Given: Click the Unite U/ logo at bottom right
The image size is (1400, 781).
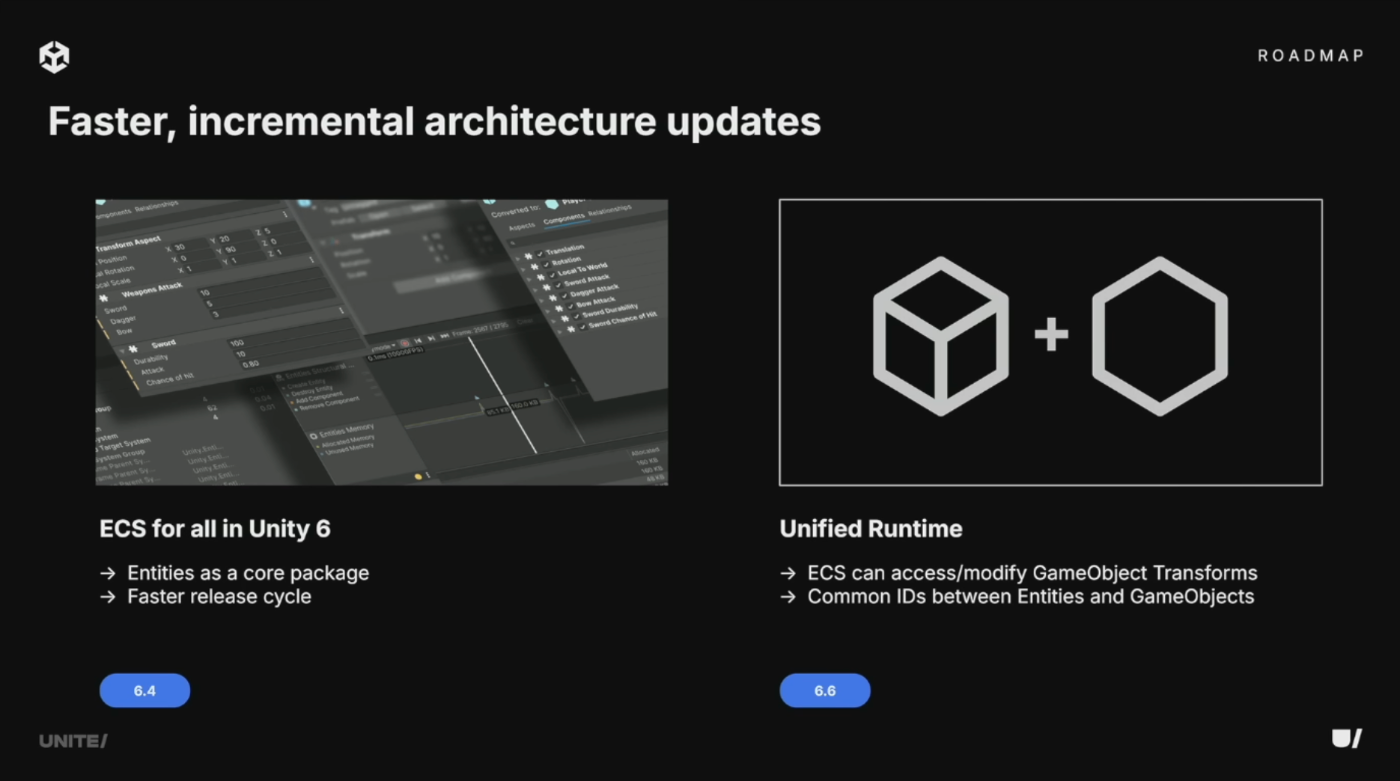Looking at the screenshot, I should (1347, 739).
